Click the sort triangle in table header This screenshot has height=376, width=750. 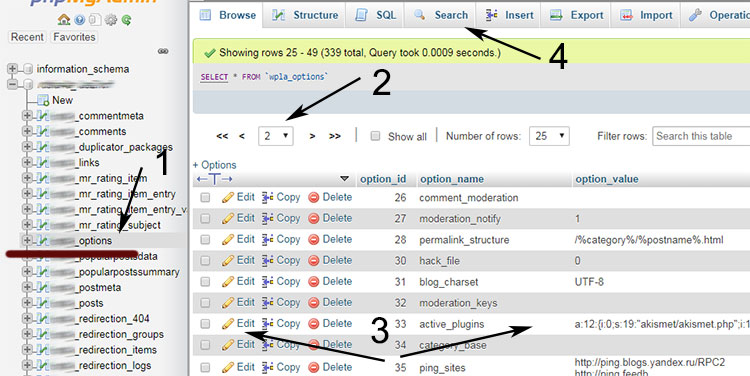[344, 179]
